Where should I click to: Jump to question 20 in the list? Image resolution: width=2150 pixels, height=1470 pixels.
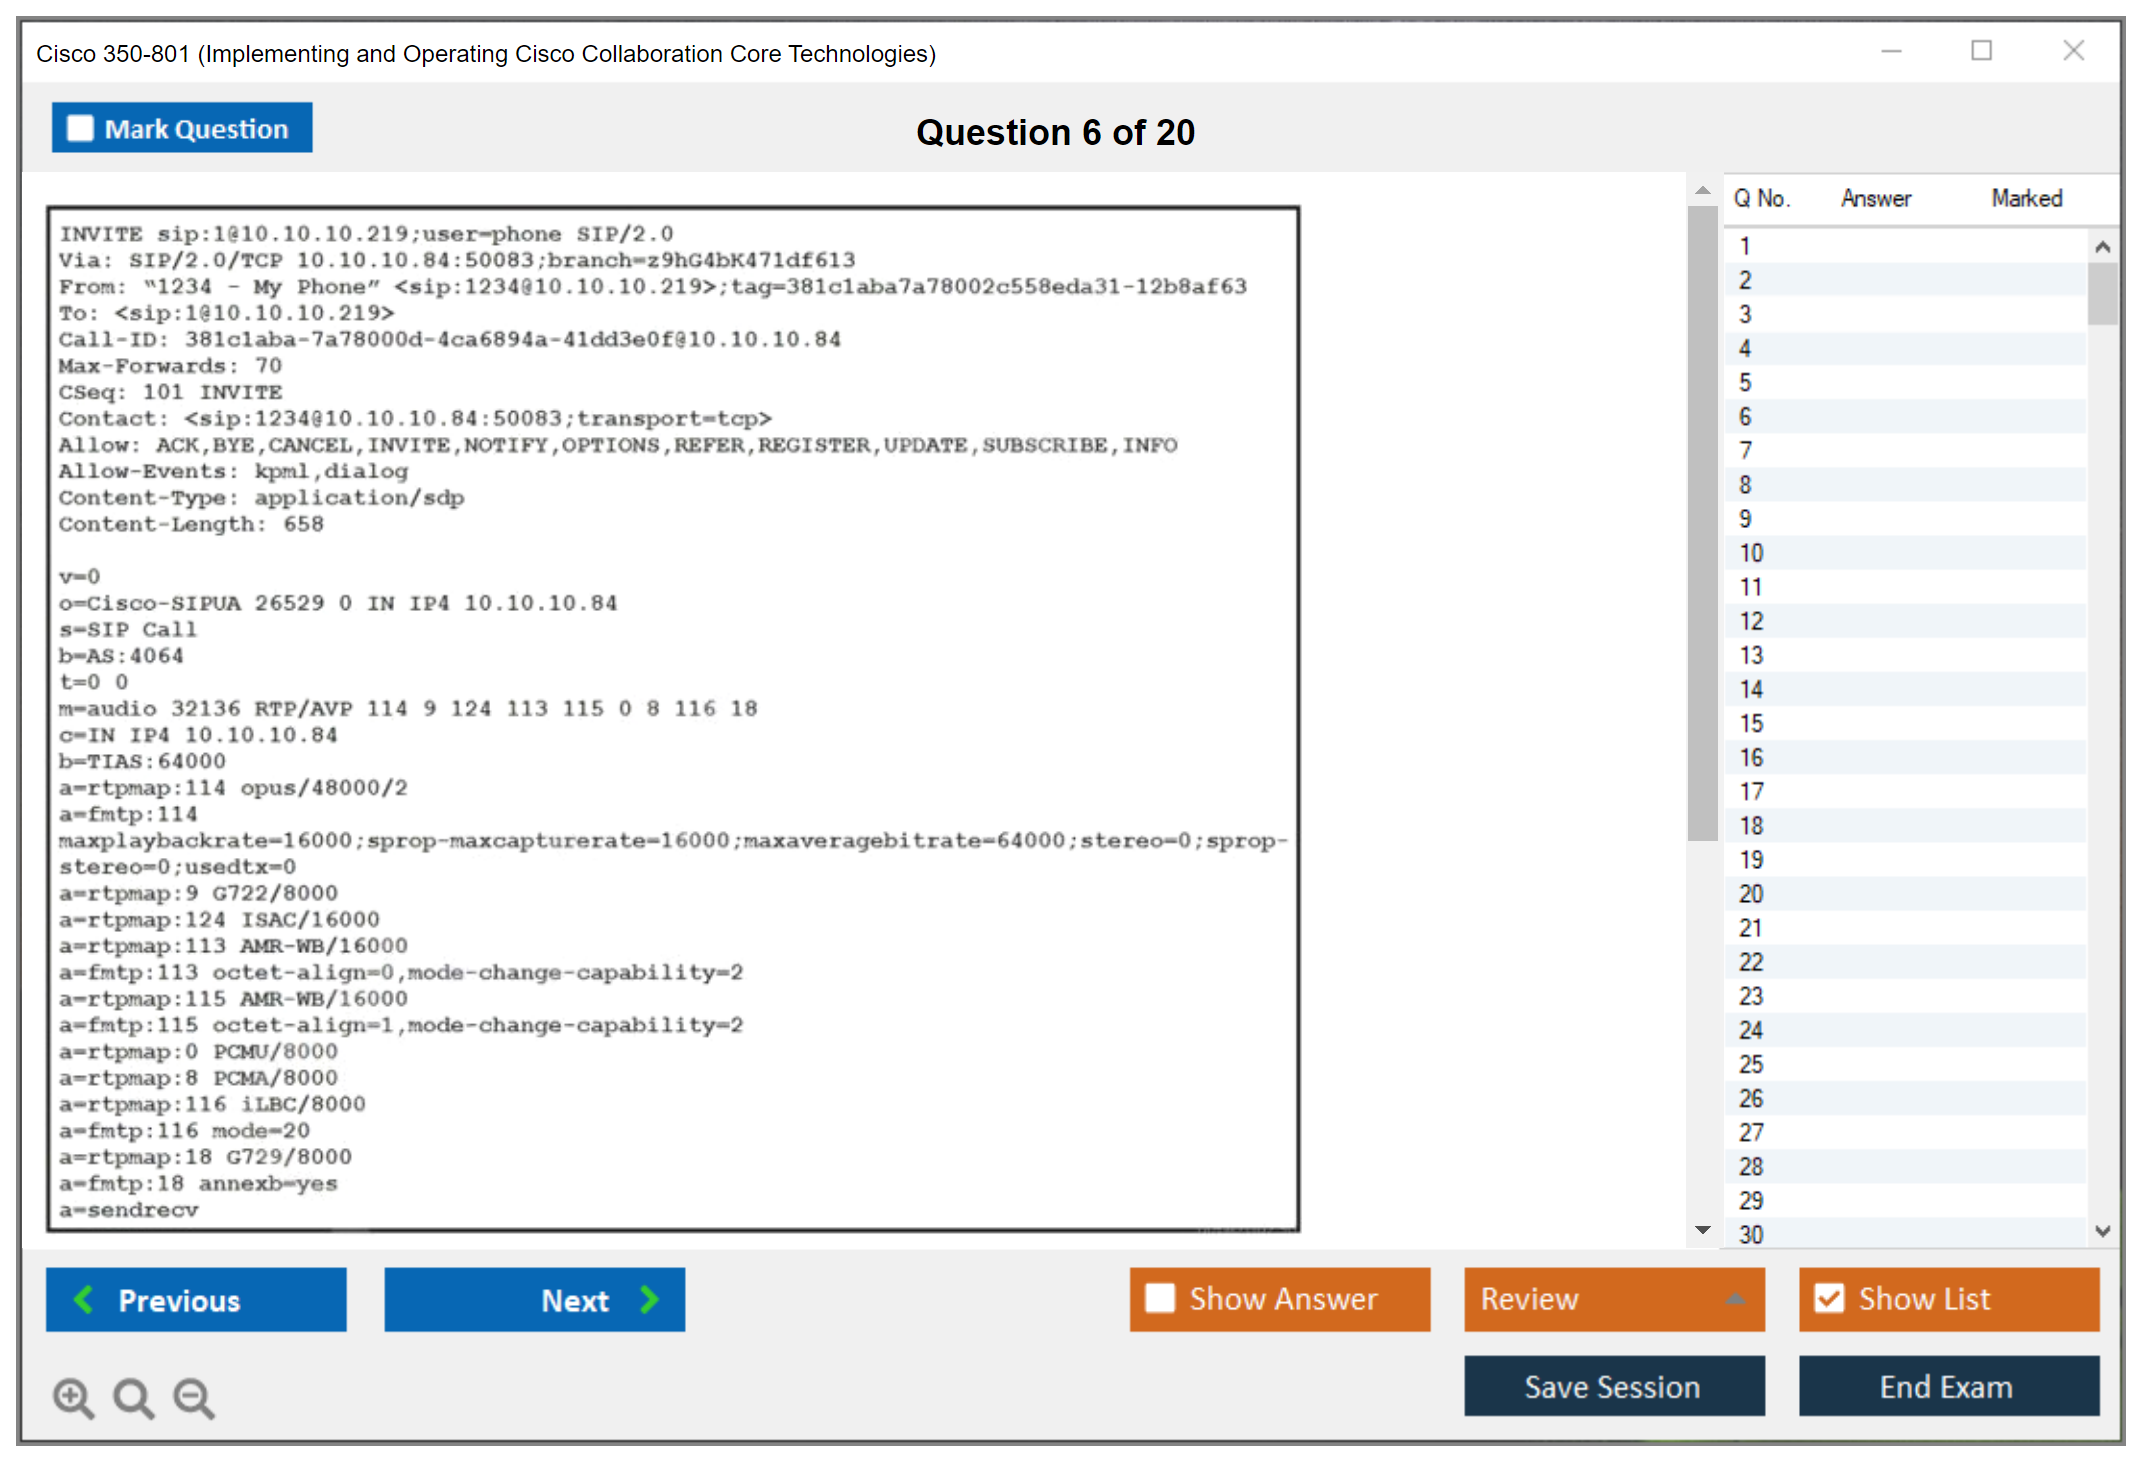click(1751, 894)
